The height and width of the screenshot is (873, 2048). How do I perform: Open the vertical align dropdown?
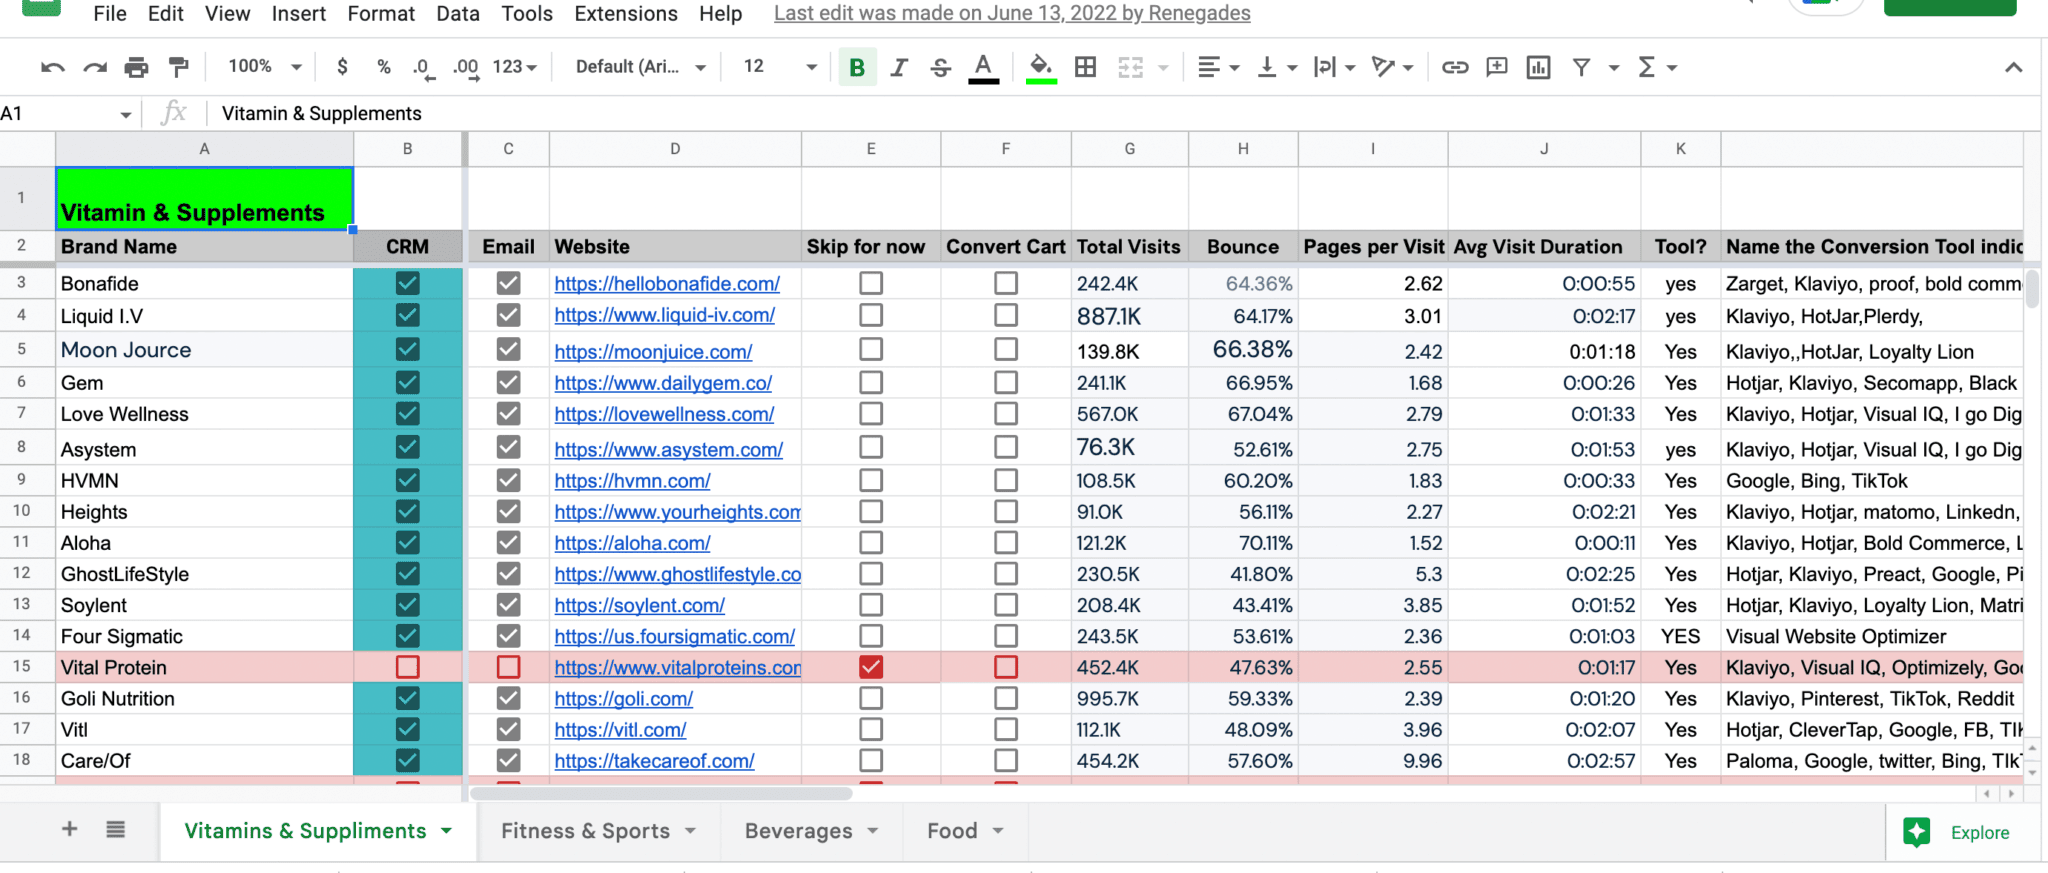[x=1277, y=67]
